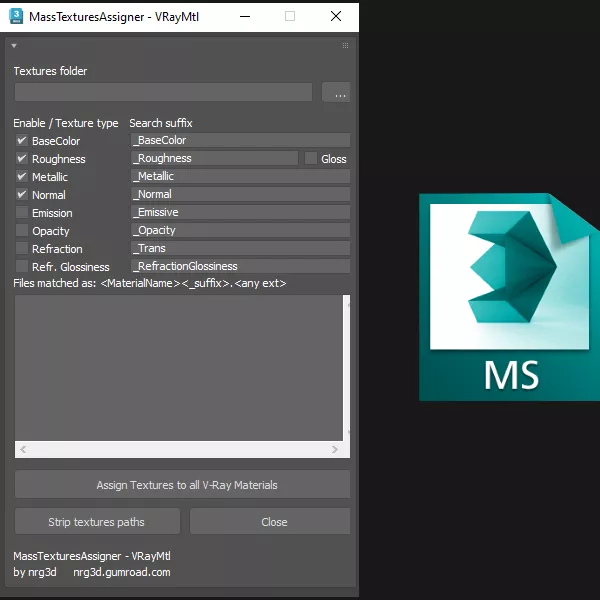Check the Refr. Glossiness checkbox
The width and height of the screenshot is (600, 600).
[22, 266]
